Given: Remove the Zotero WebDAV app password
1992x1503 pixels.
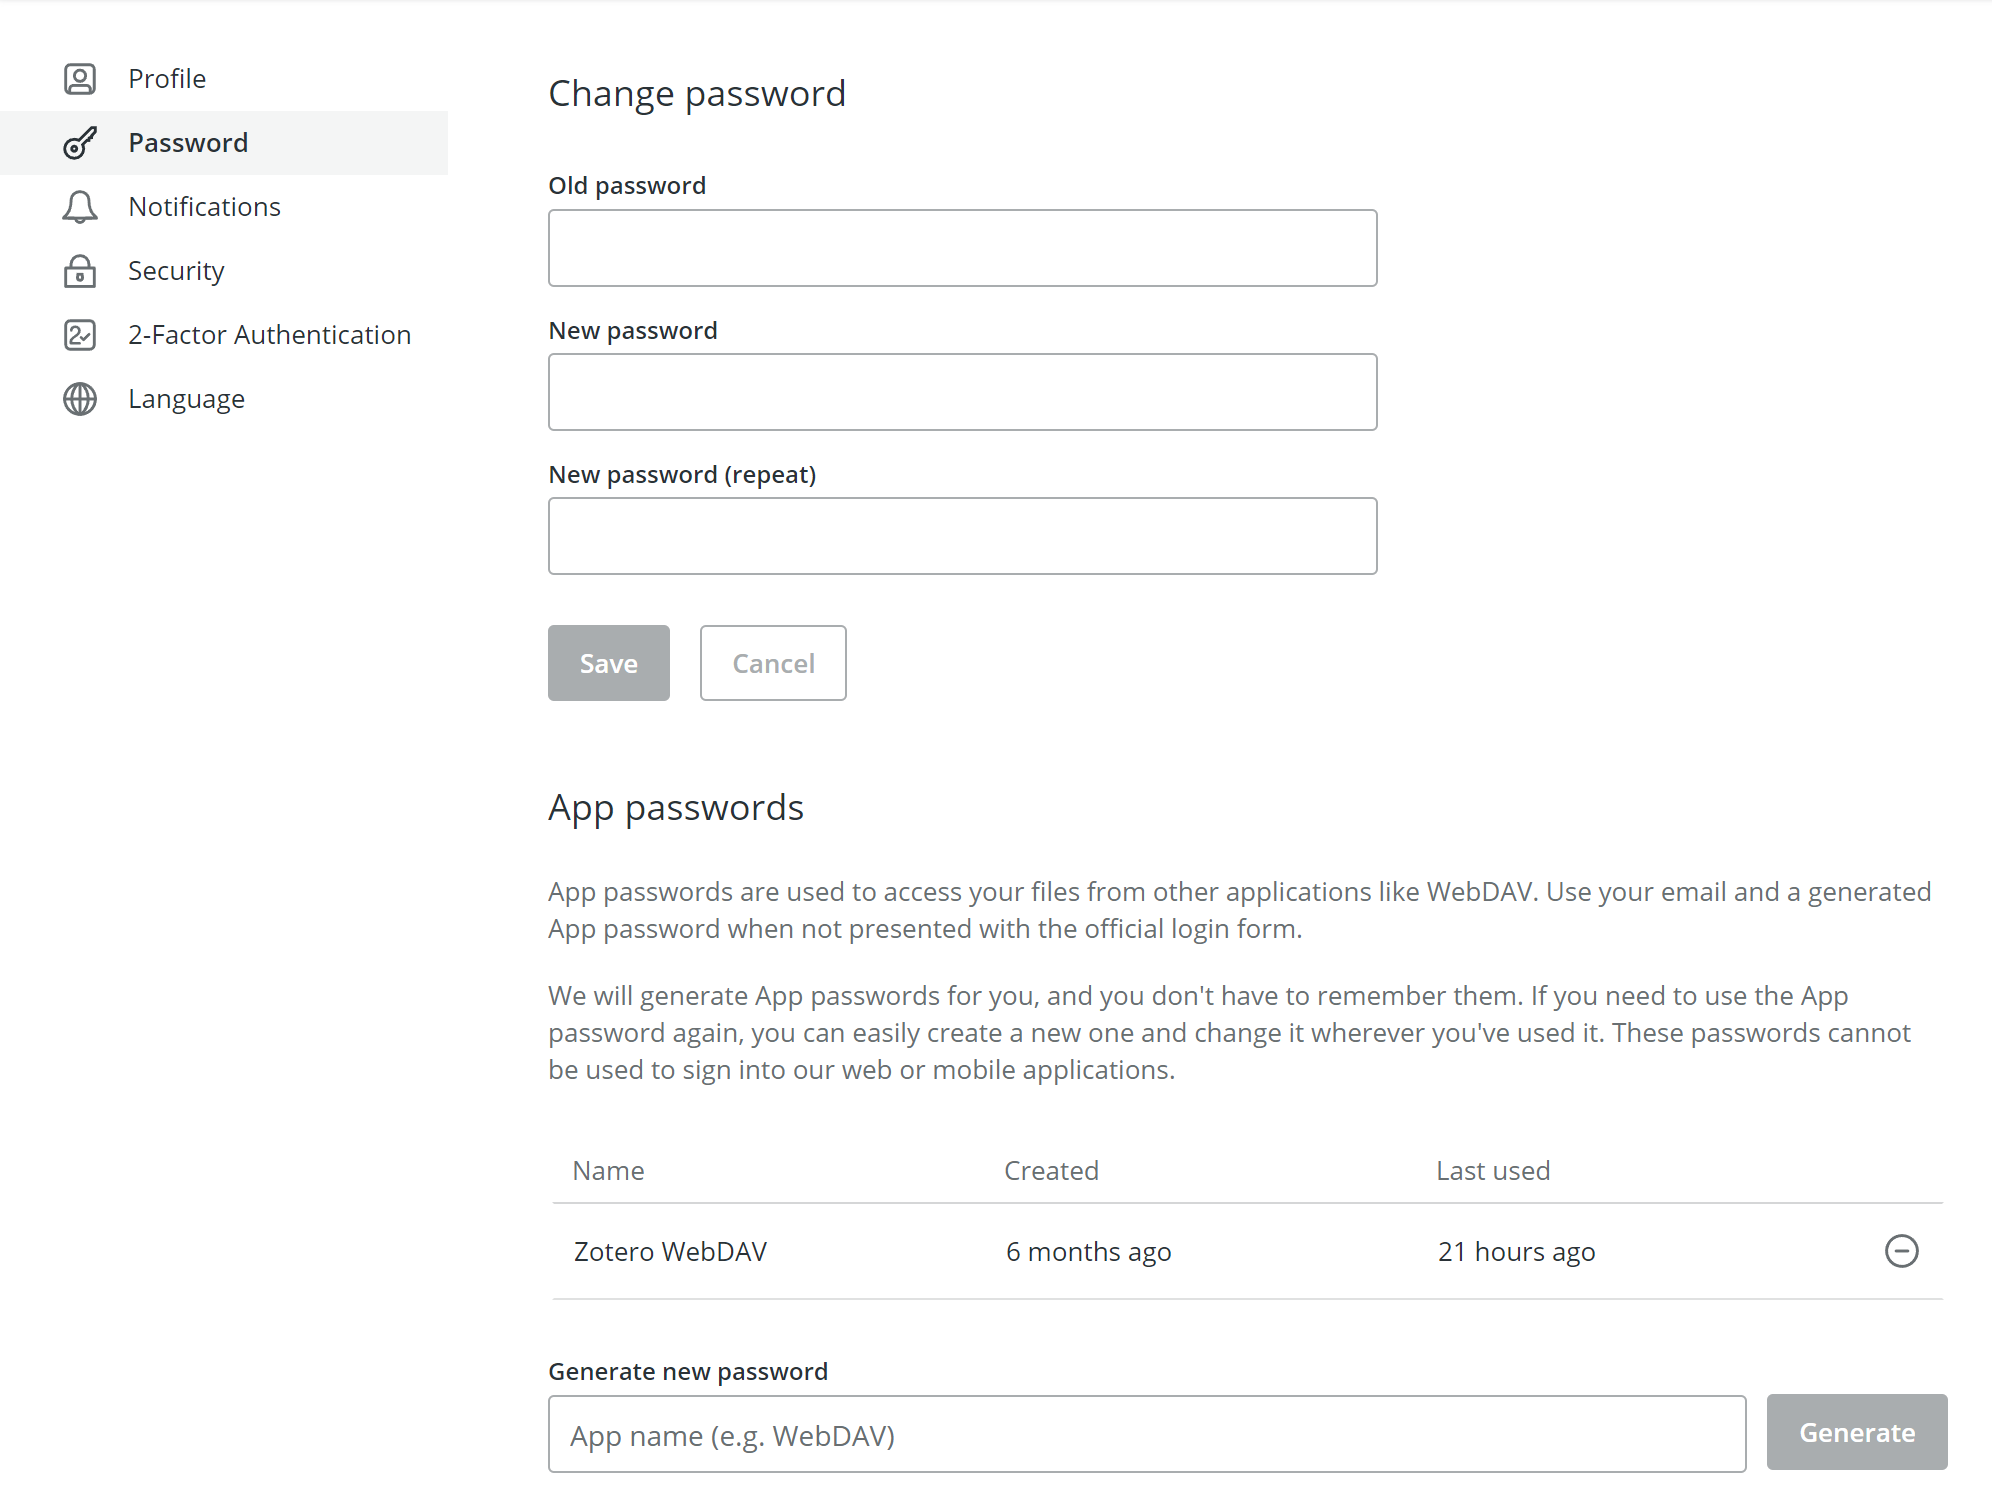Looking at the screenshot, I should 1901,1251.
